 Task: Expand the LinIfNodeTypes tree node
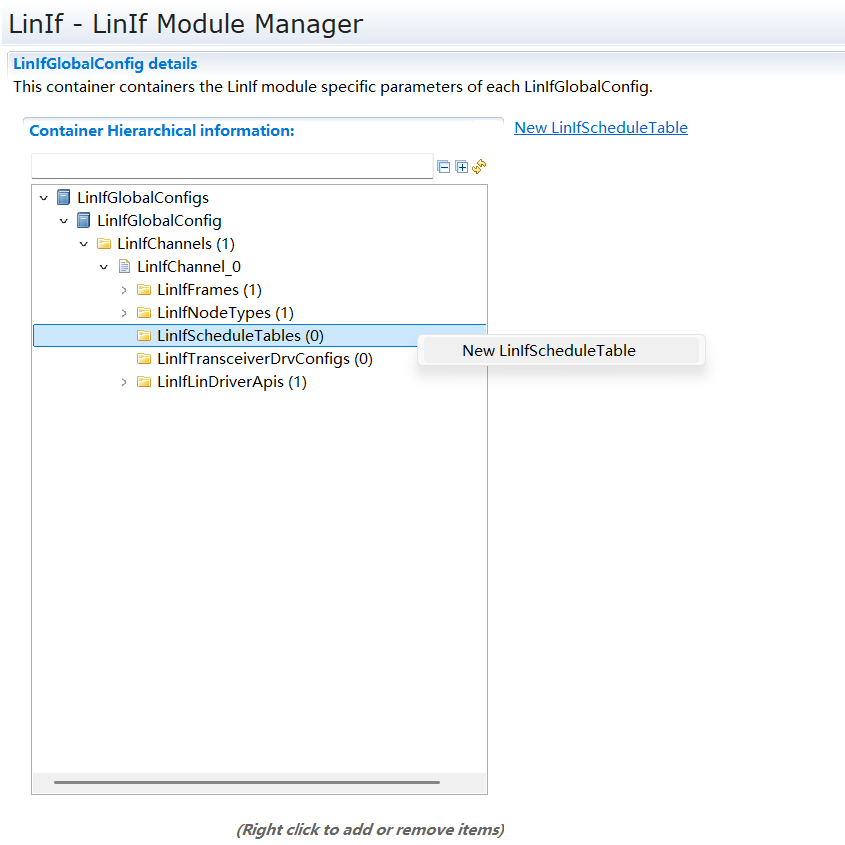coord(124,312)
